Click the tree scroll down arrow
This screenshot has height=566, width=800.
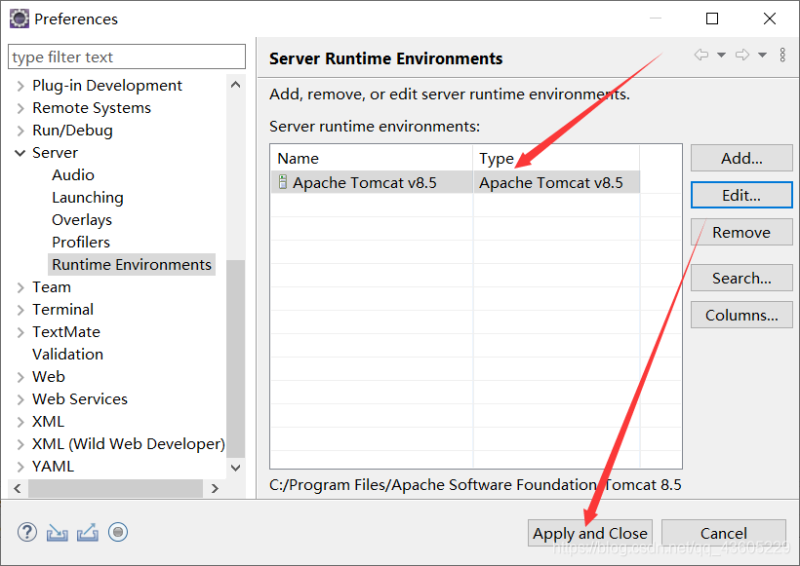pos(236,467)
